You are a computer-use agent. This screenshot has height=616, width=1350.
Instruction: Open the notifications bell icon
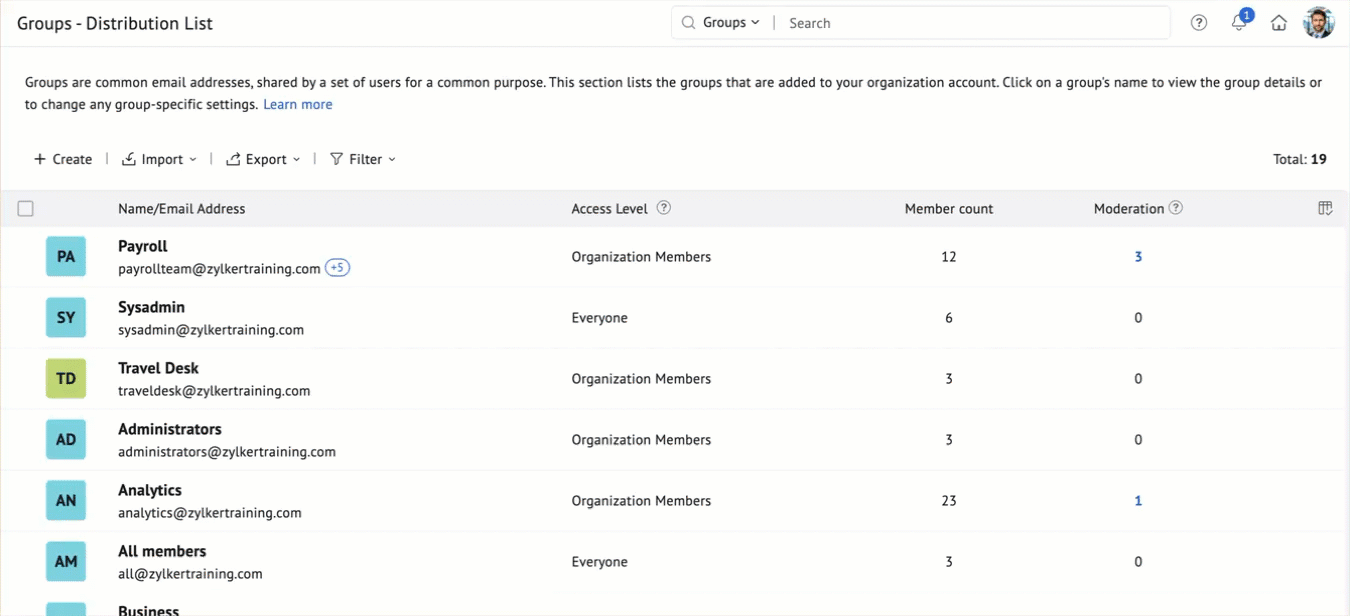(1239, 23)
